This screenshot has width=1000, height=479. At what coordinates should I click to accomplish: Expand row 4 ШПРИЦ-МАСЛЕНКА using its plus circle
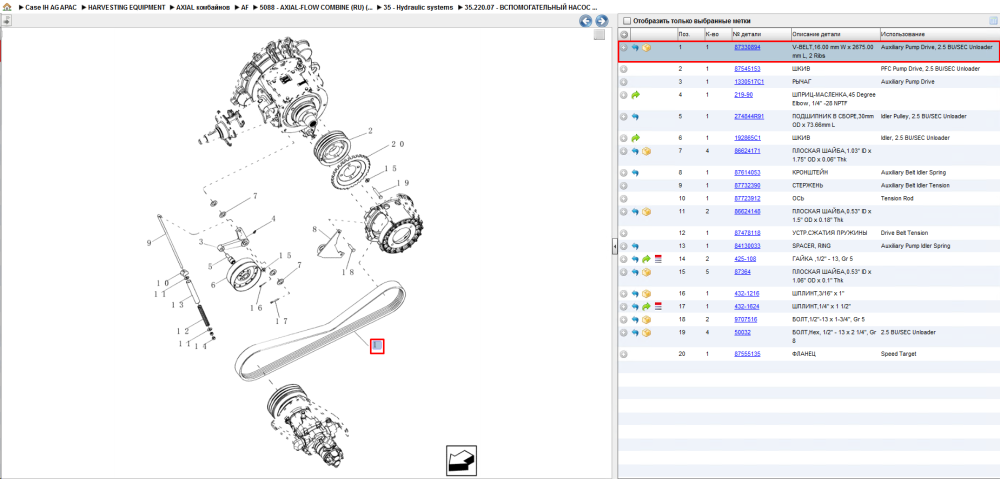coord(624,95)
